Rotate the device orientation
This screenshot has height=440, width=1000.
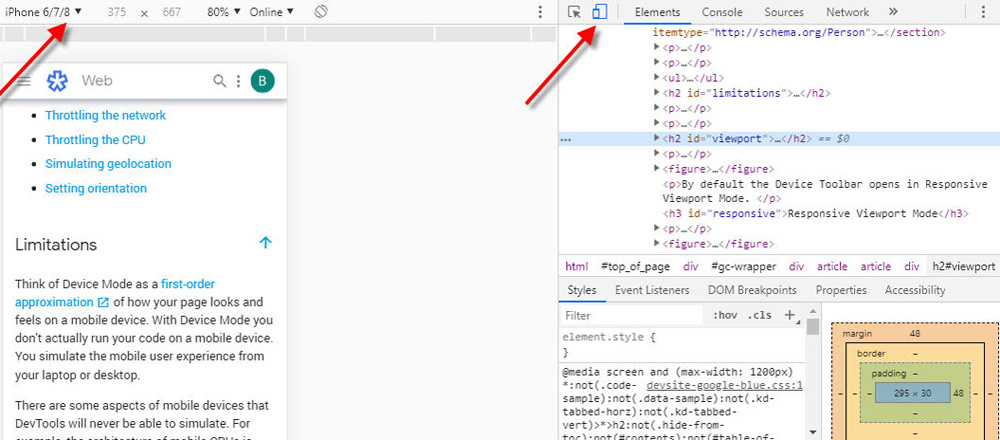(x=321, y=11)
